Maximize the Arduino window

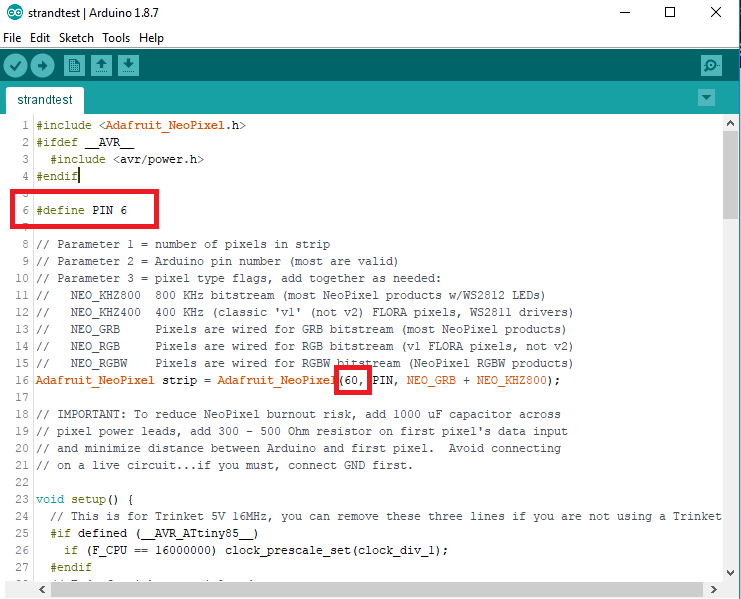pos(670,12)
